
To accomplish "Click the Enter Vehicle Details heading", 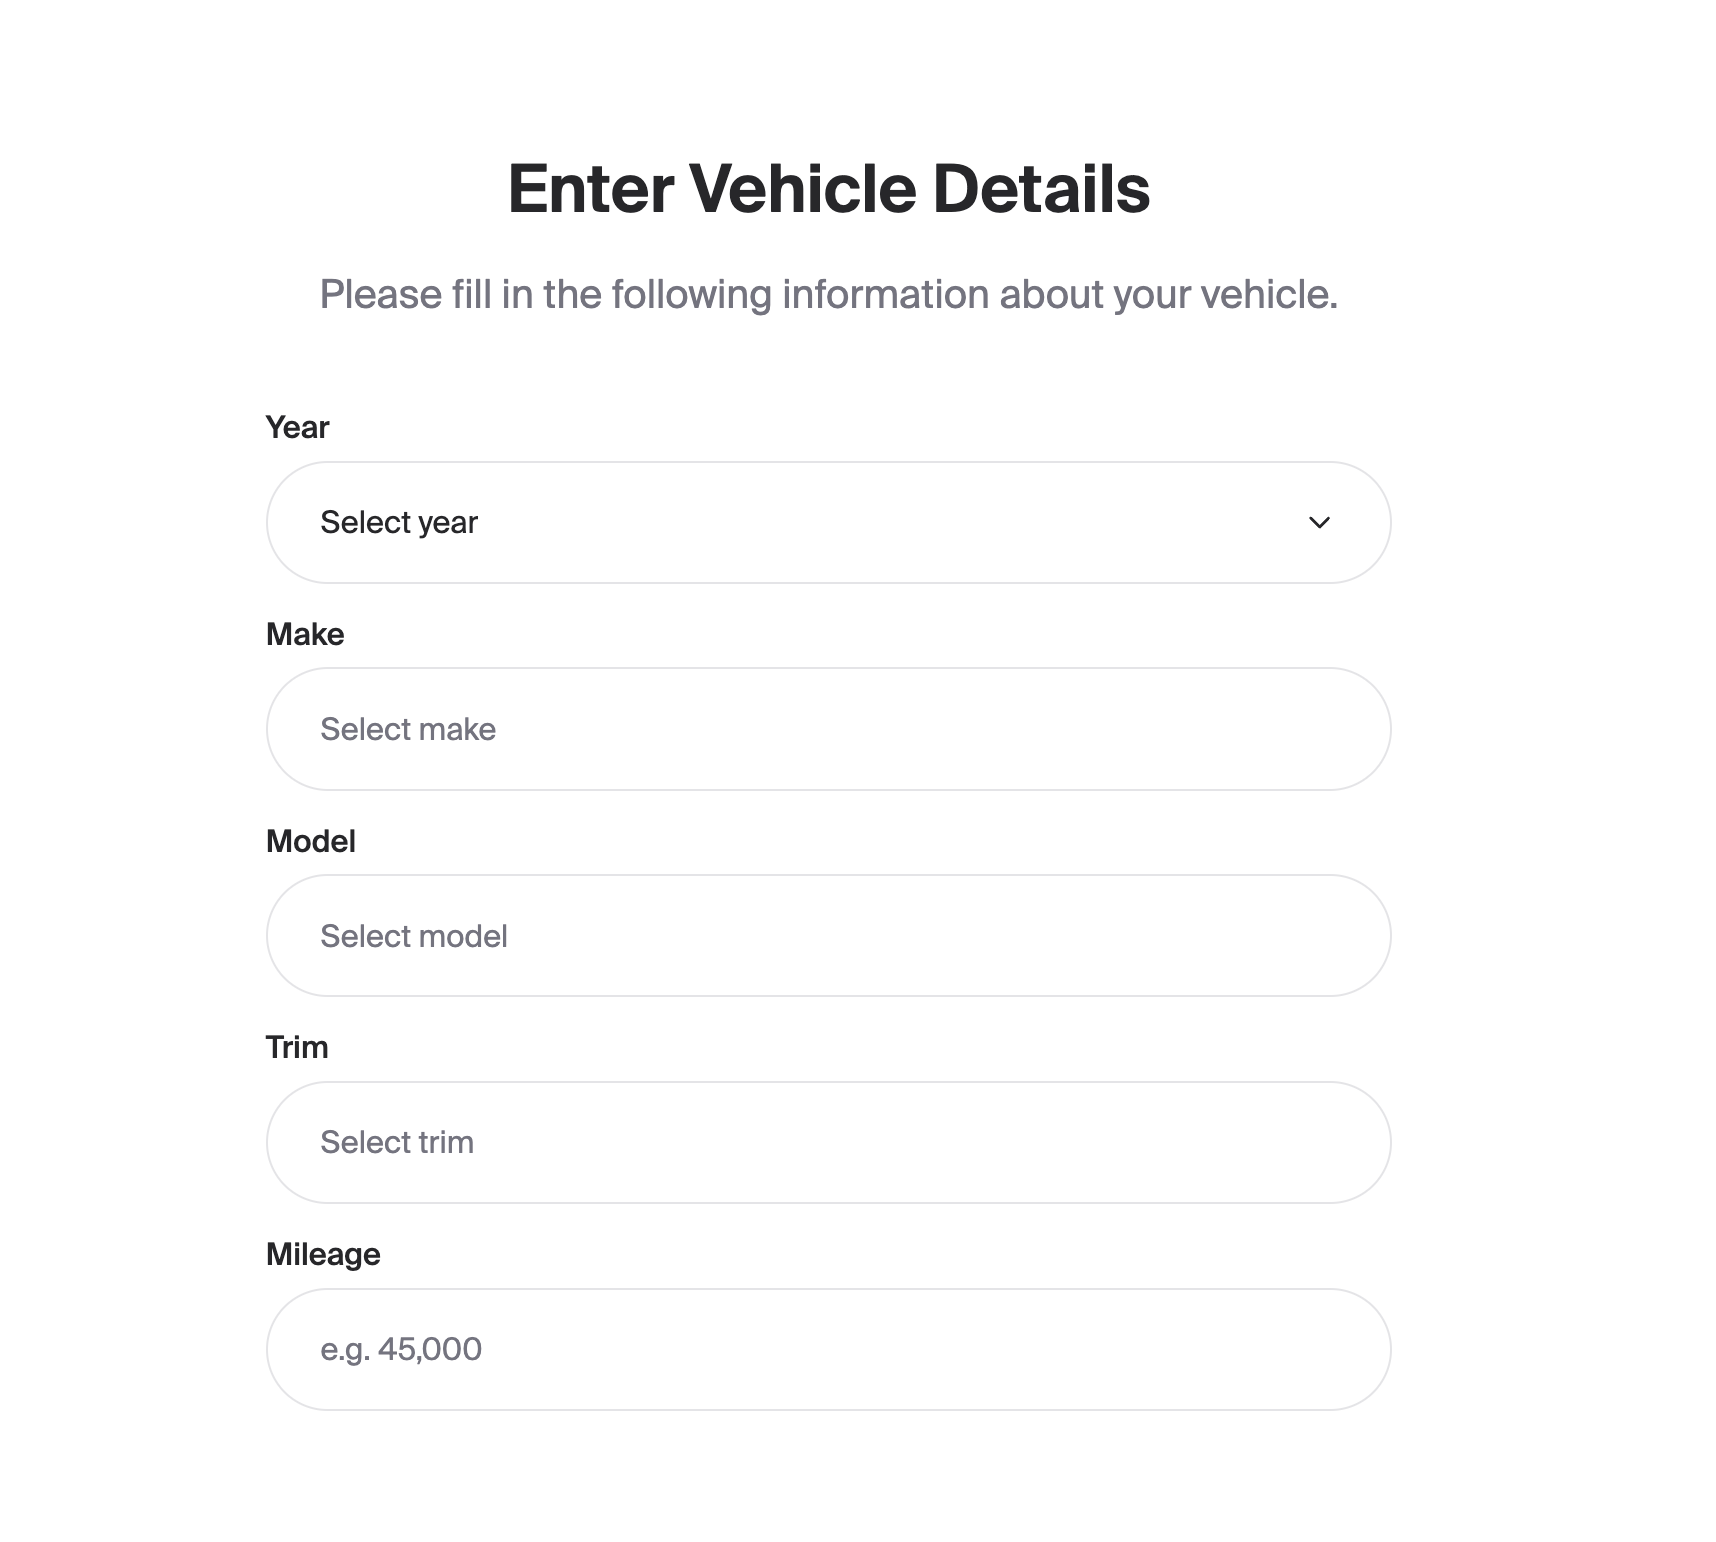I will point(829,188).
